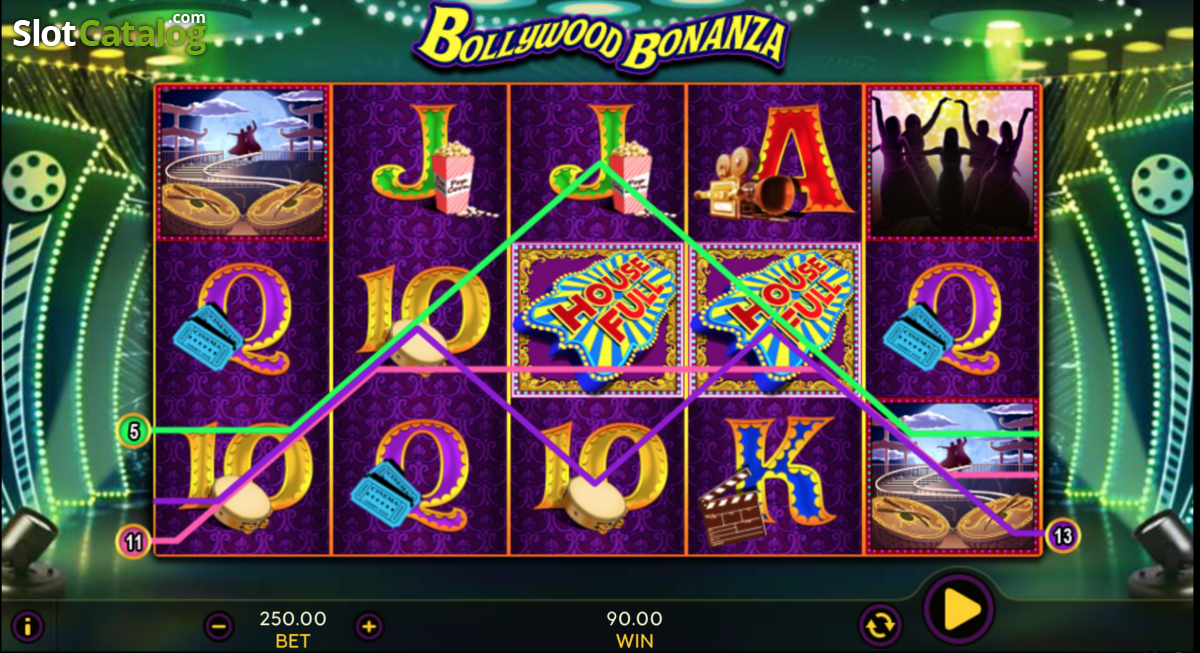Click the red A camera symbol
Image resolution: width=1200 pixels, height=653 pixels.
[775, 163]
